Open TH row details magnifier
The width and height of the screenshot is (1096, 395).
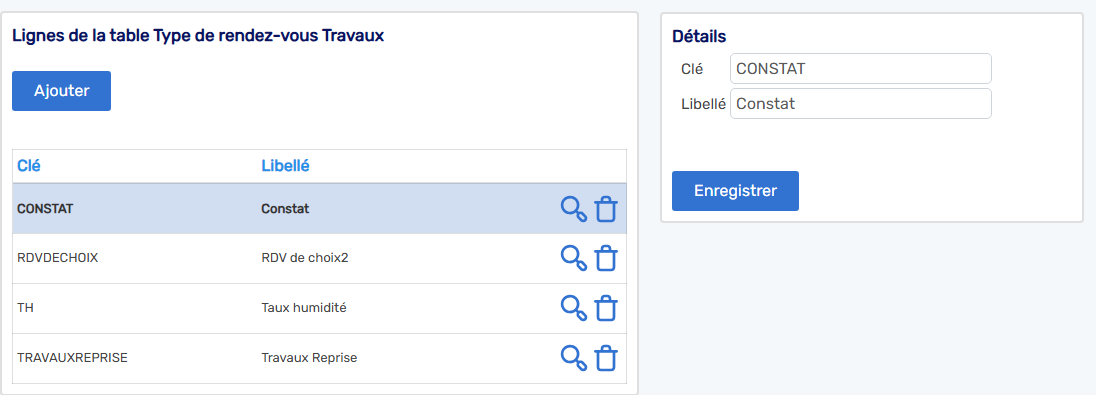[x=574, y=308]
